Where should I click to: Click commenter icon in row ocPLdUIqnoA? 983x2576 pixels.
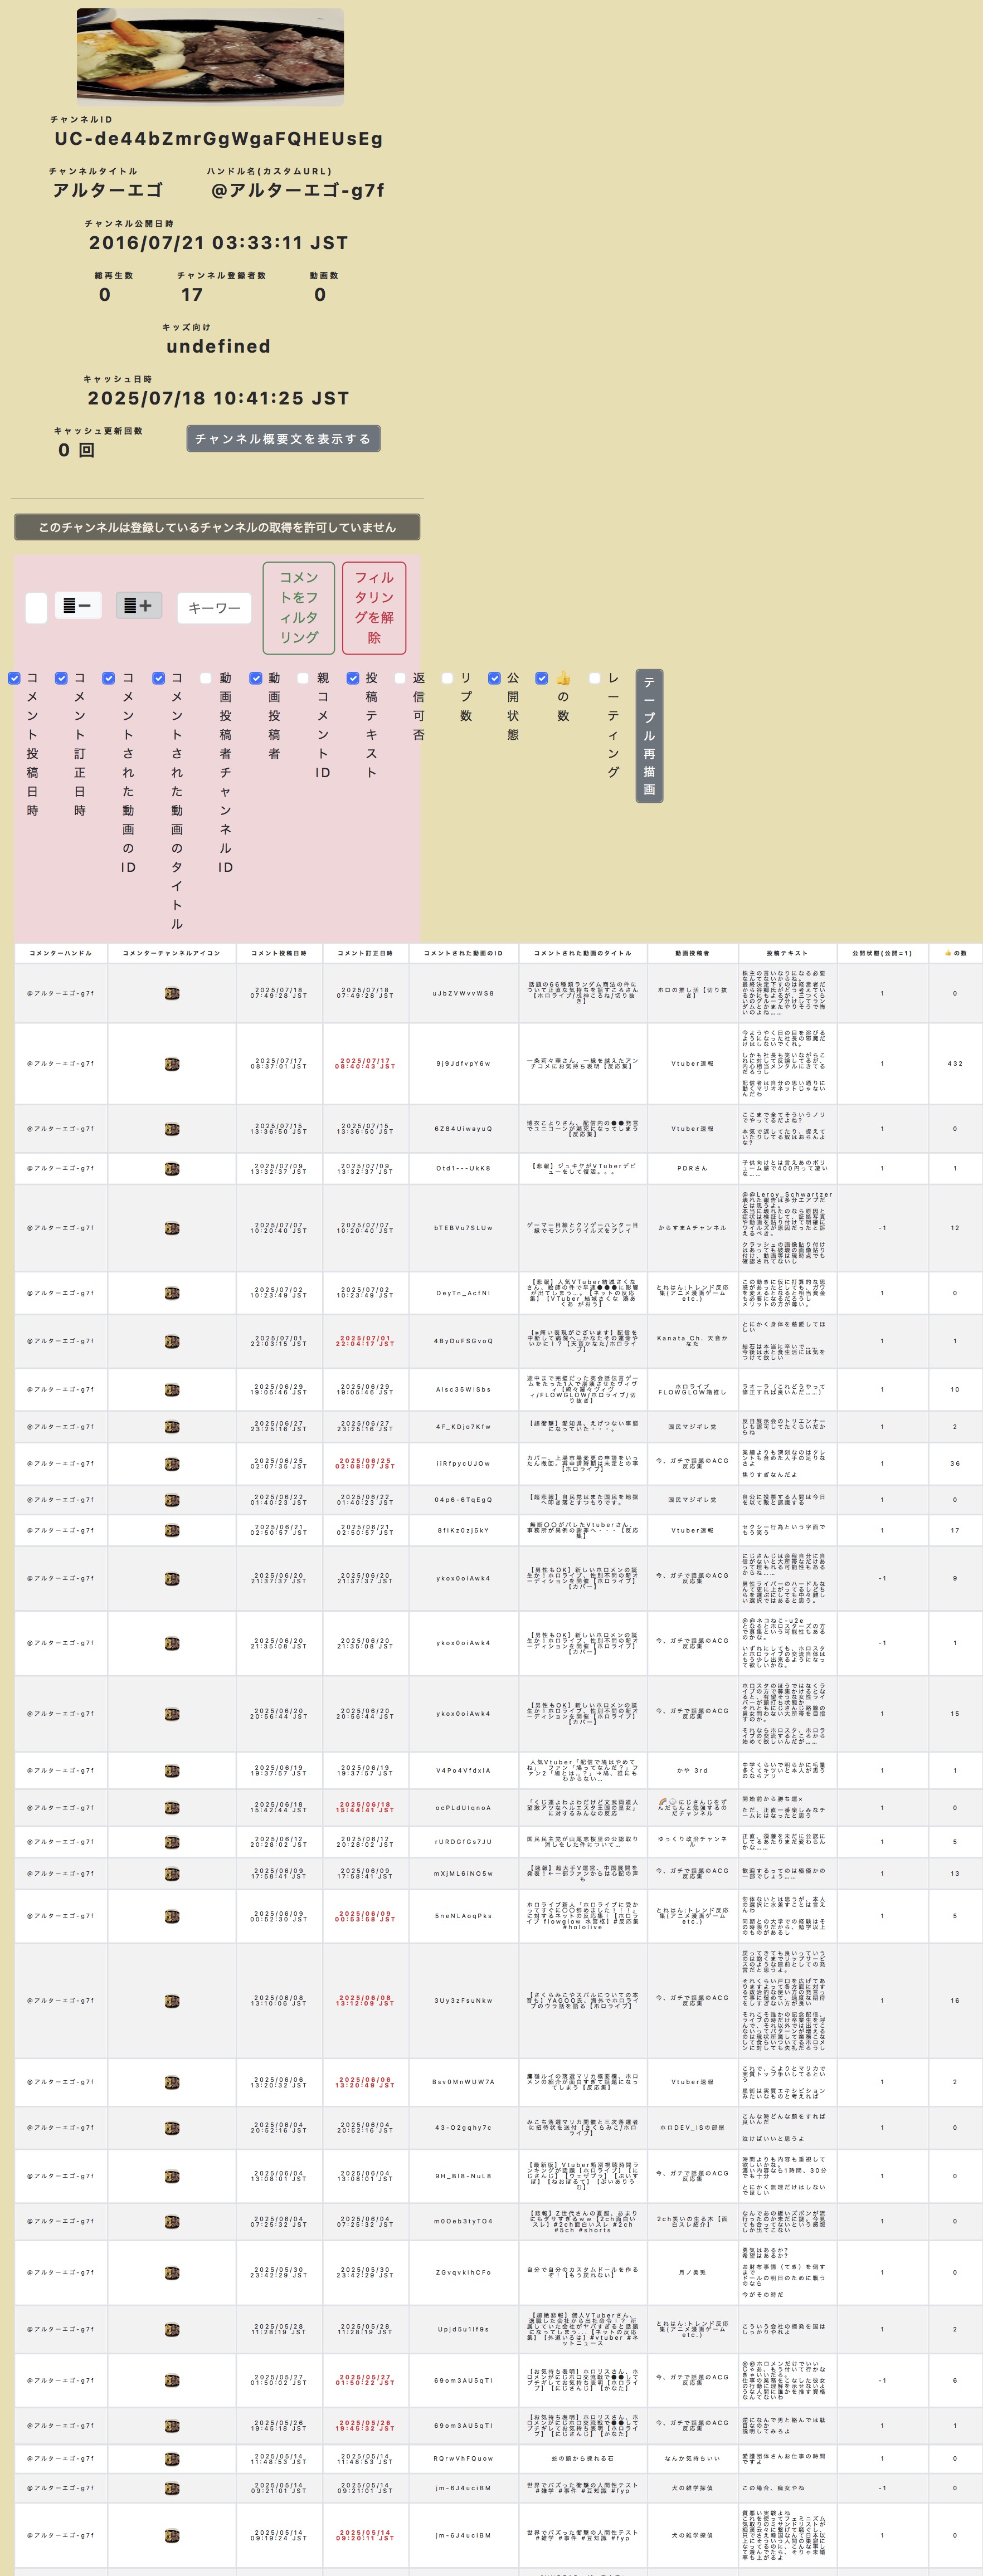coord(172,1808)
